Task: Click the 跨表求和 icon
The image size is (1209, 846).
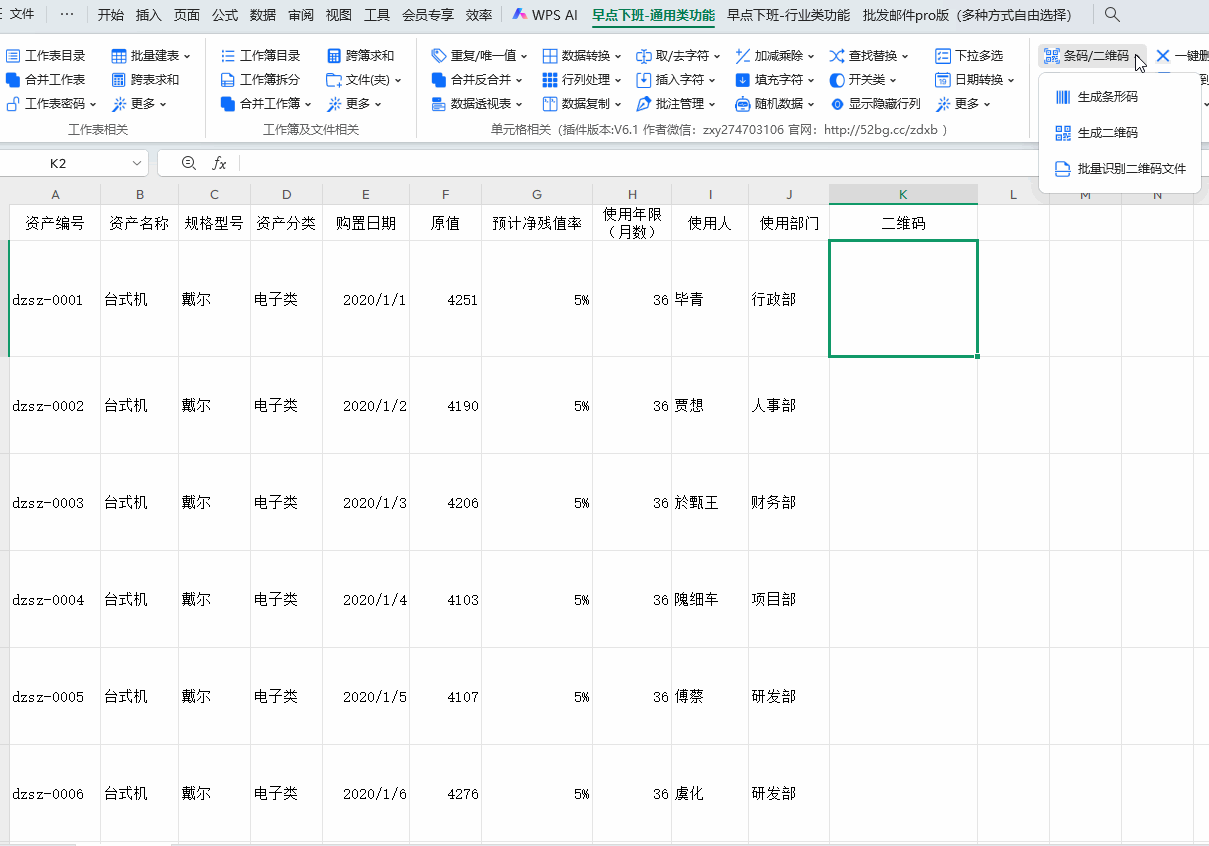Action: [x=119, y=80]
